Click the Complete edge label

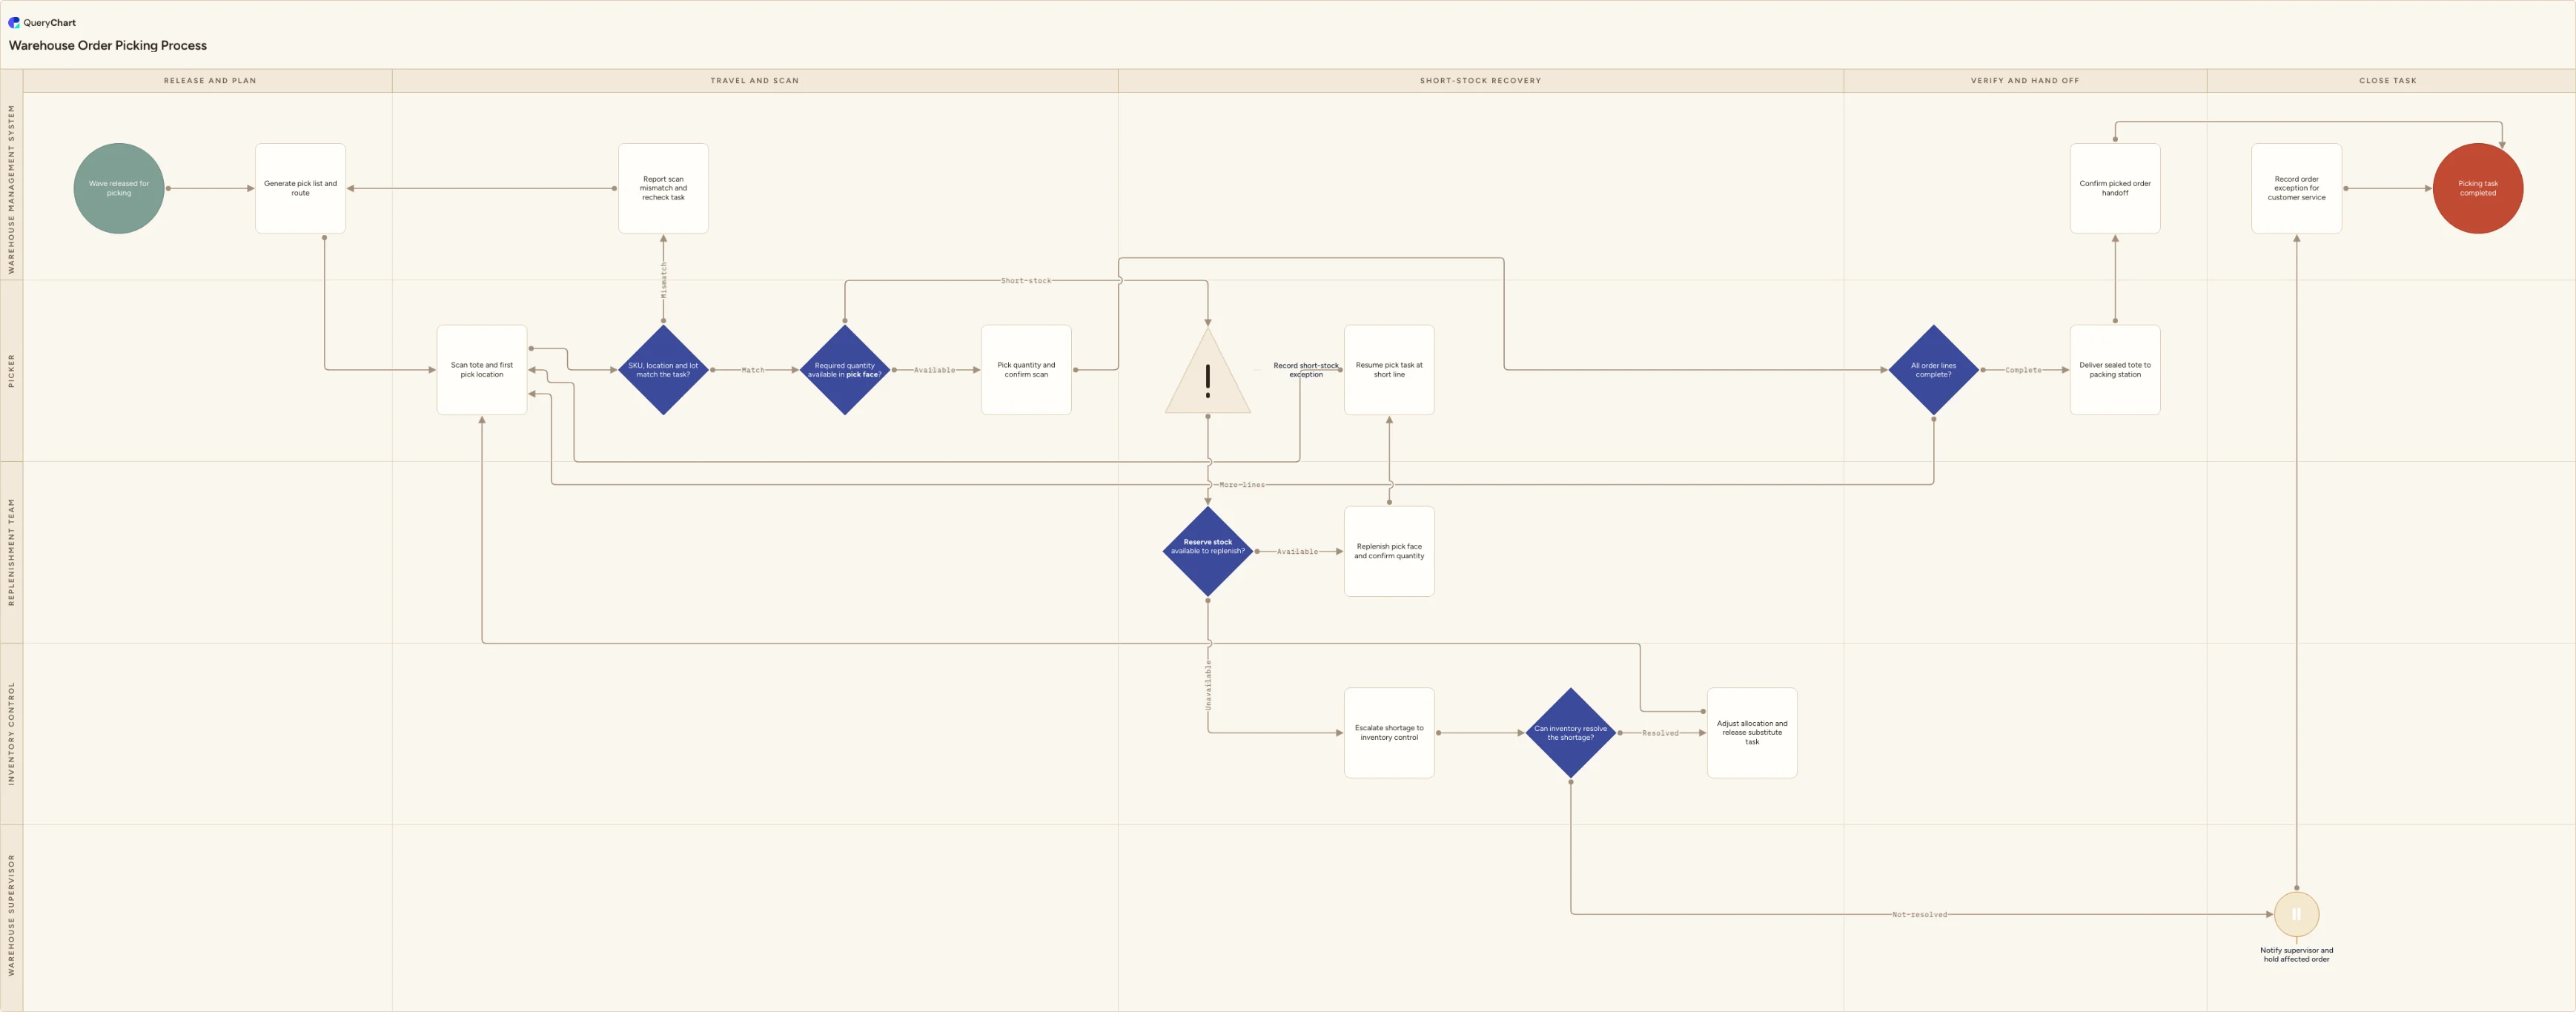[2023, 370]
